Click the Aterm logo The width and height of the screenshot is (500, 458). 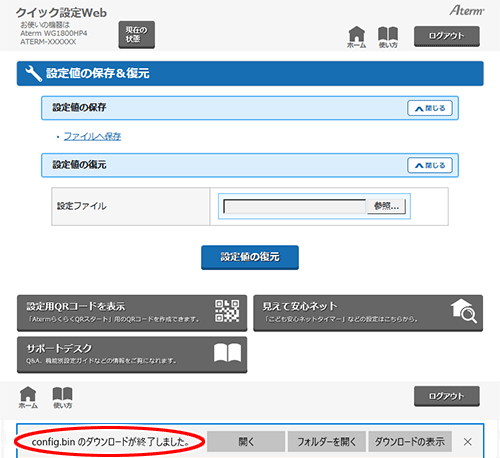(x=467, y=11)
